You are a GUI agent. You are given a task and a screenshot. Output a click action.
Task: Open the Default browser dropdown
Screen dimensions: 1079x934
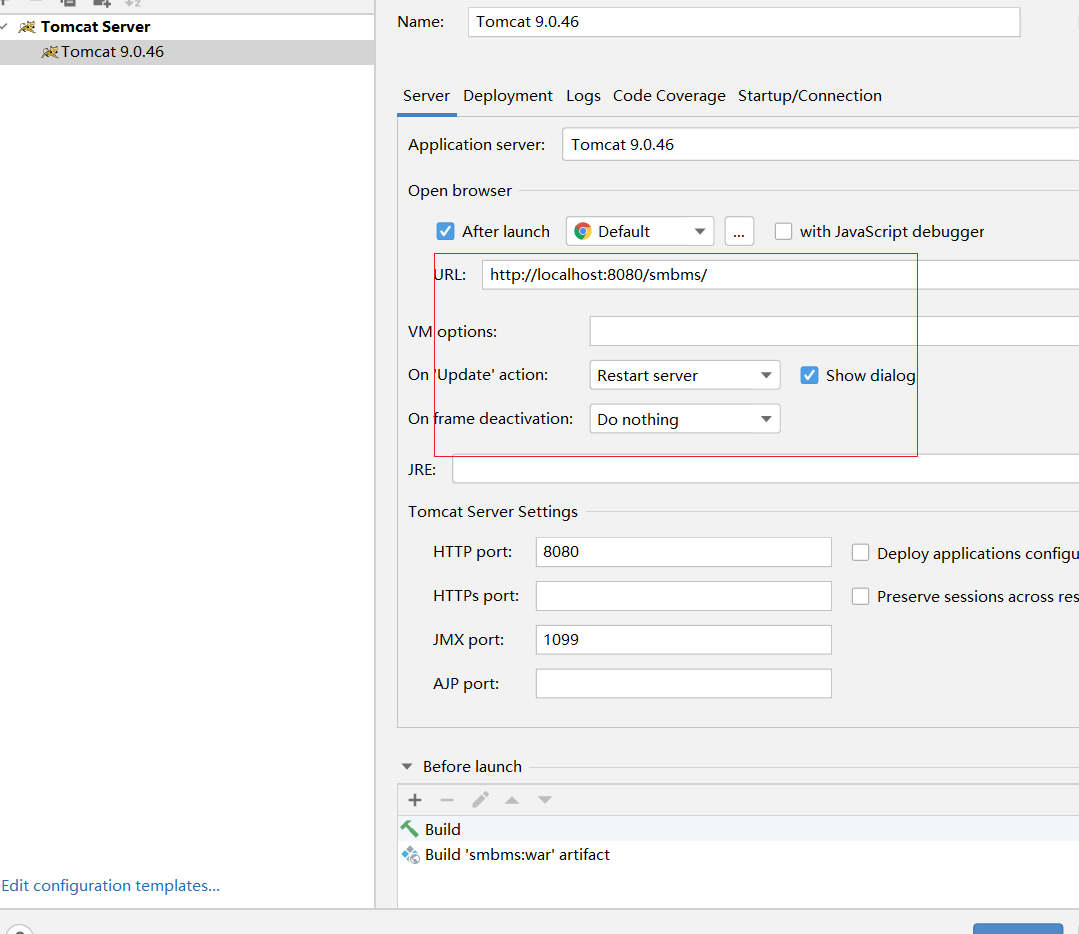(640, 231)
